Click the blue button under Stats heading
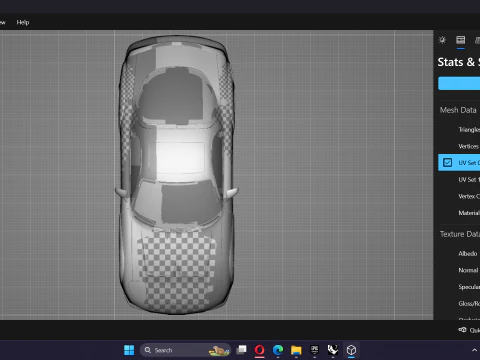 click(459, 83)
